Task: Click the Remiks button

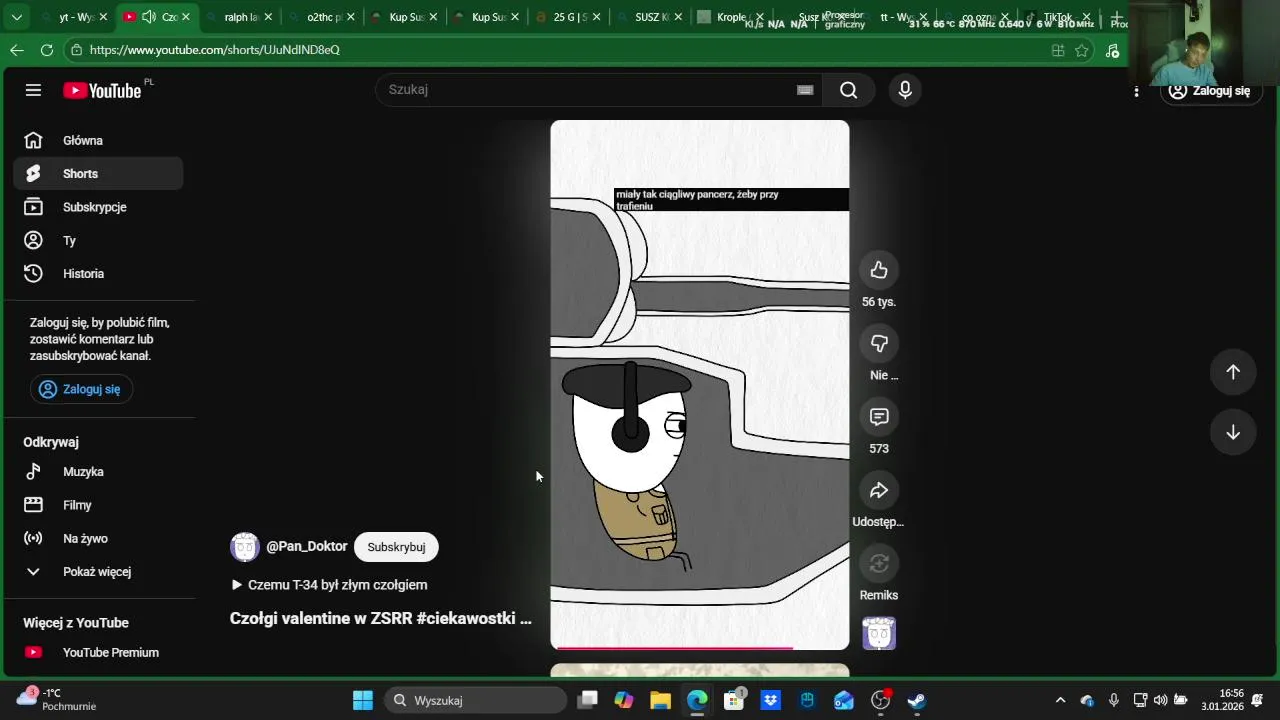Action: [x=879, y=563]
